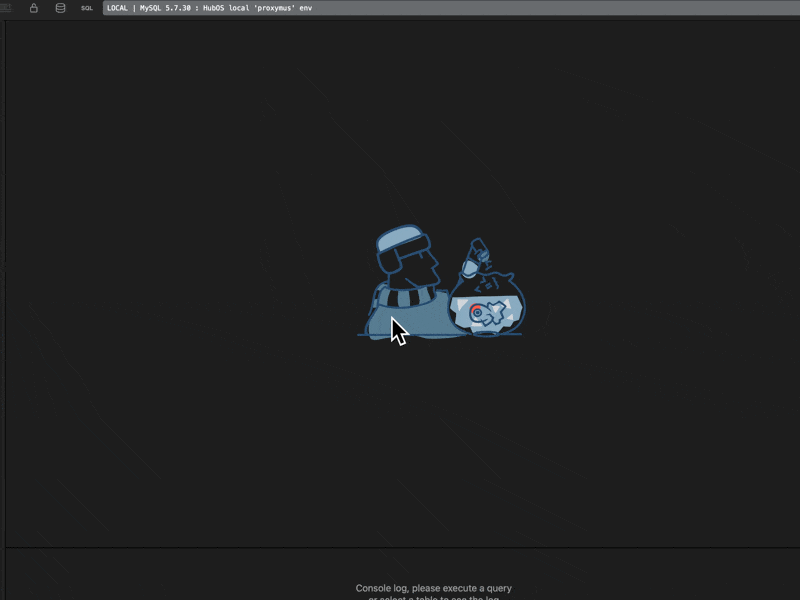Click the lock icon in the toolbar
Viewport: 800px width, 600px height.
[x=34, y=8]
